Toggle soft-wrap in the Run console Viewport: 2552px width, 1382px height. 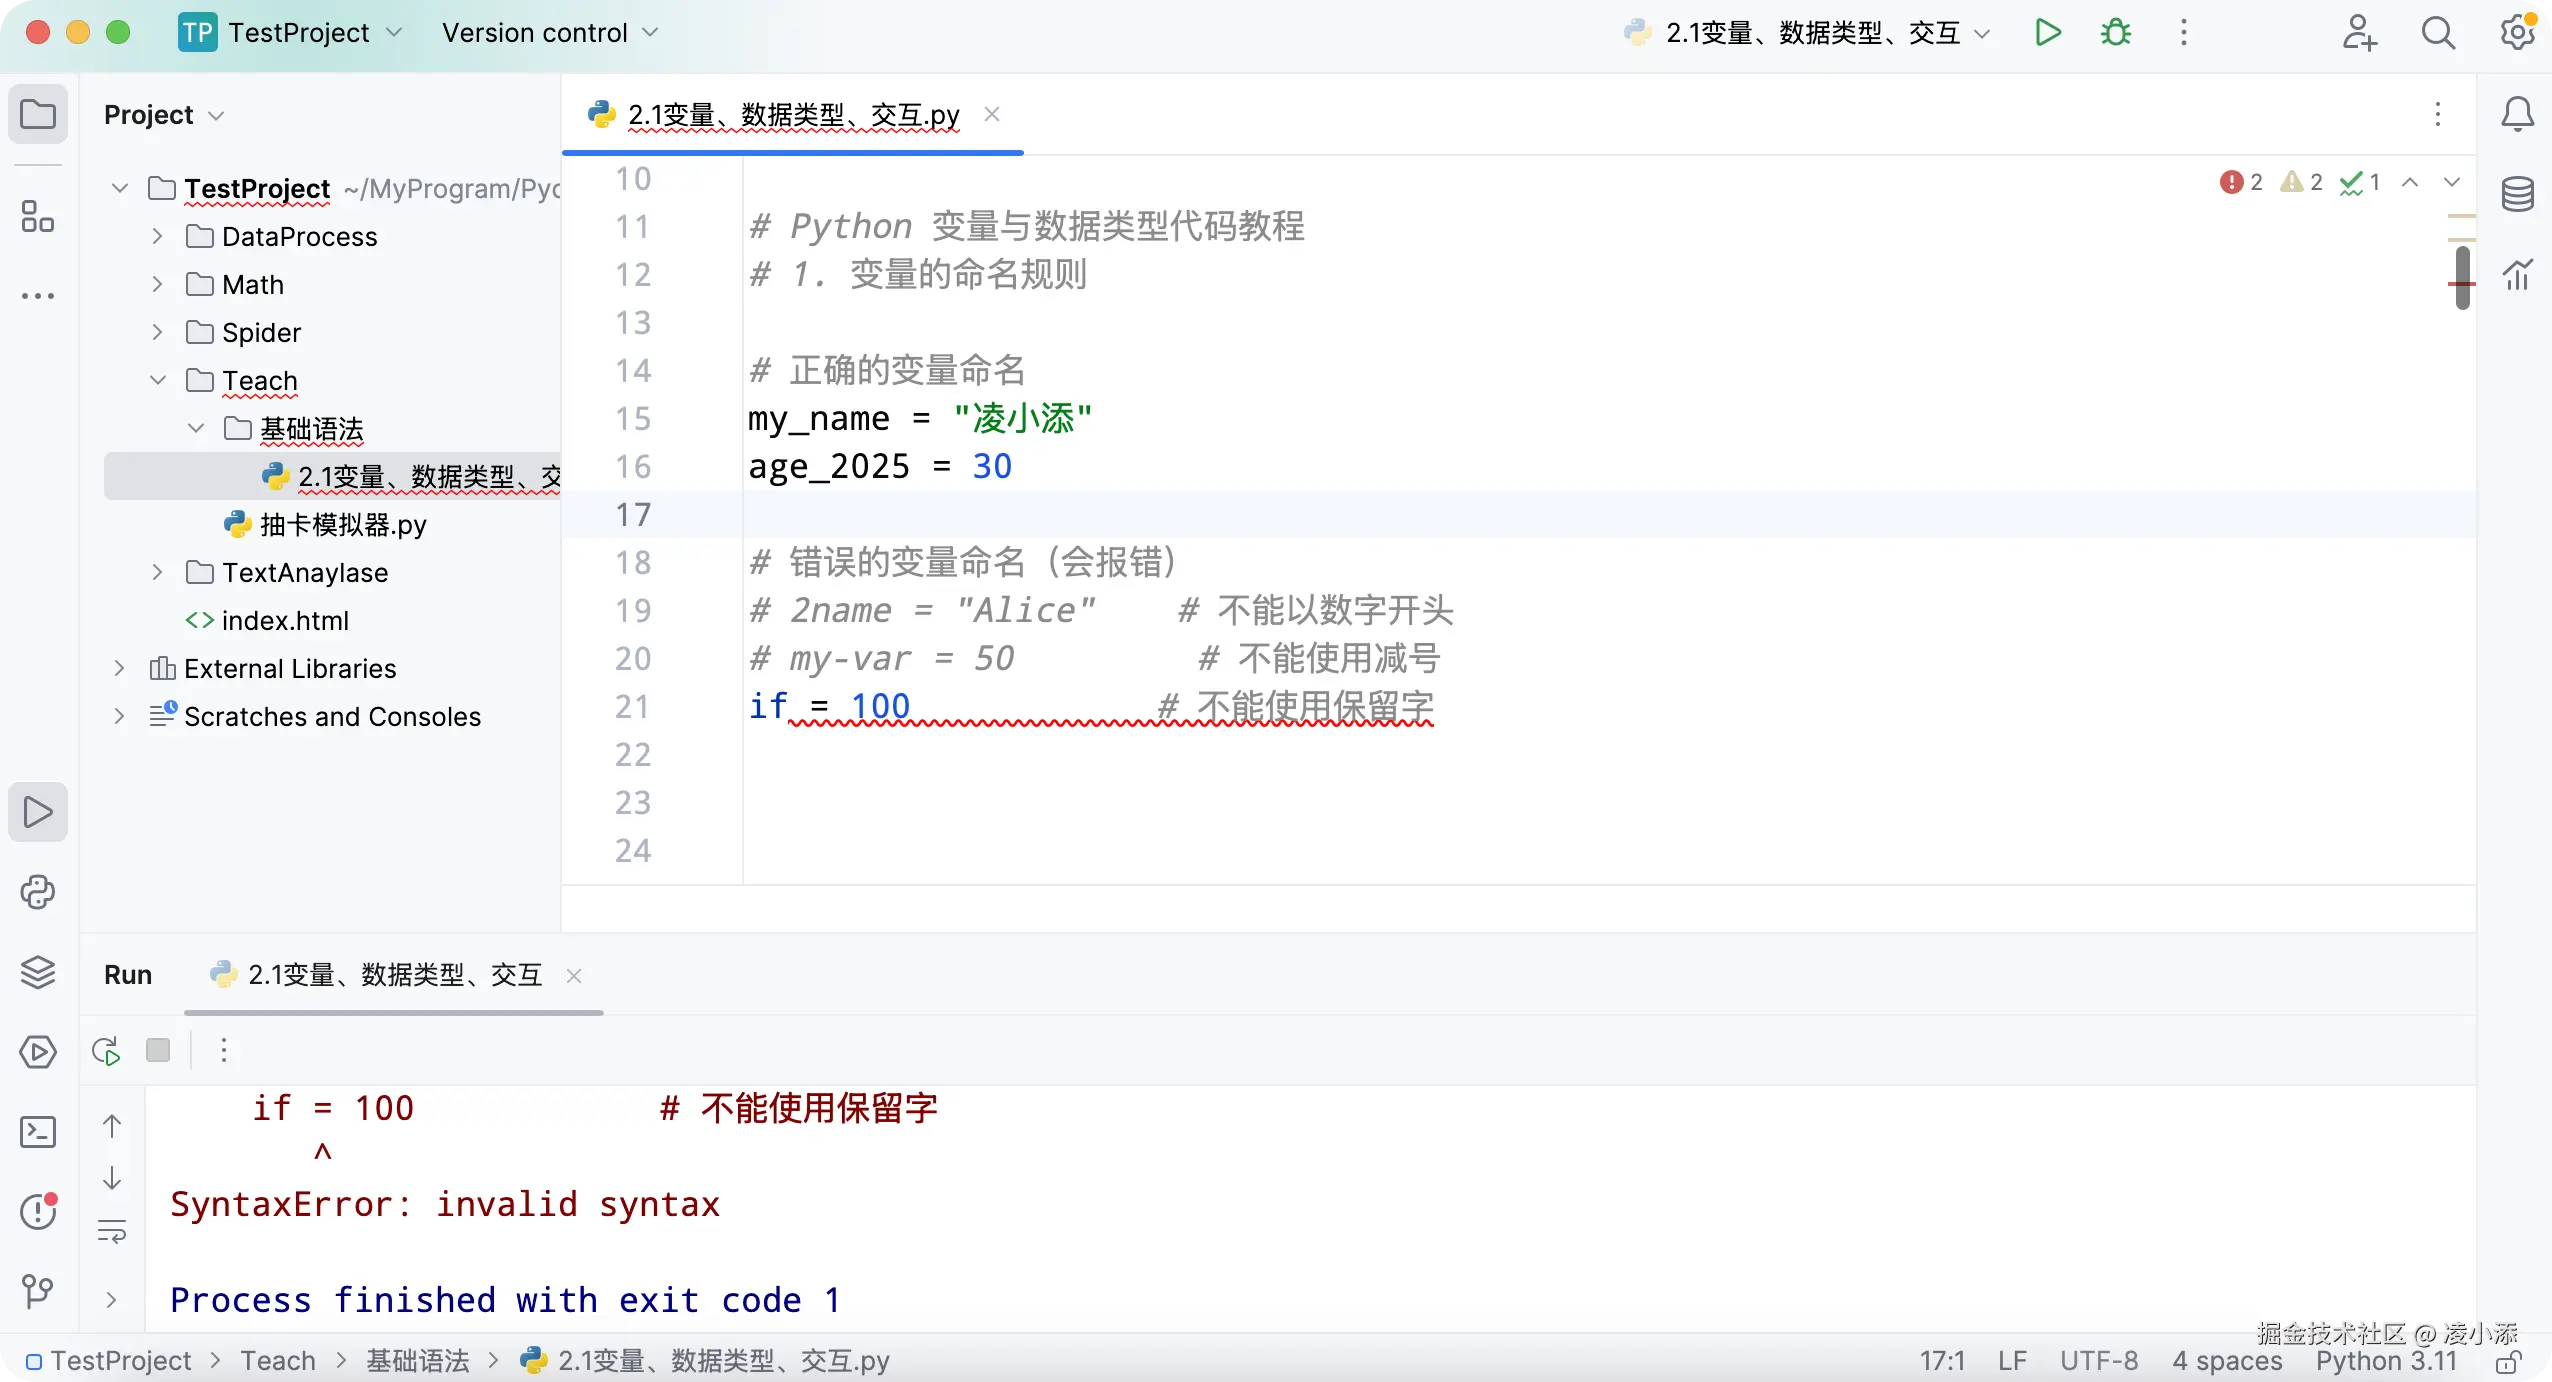[112, 1231]
